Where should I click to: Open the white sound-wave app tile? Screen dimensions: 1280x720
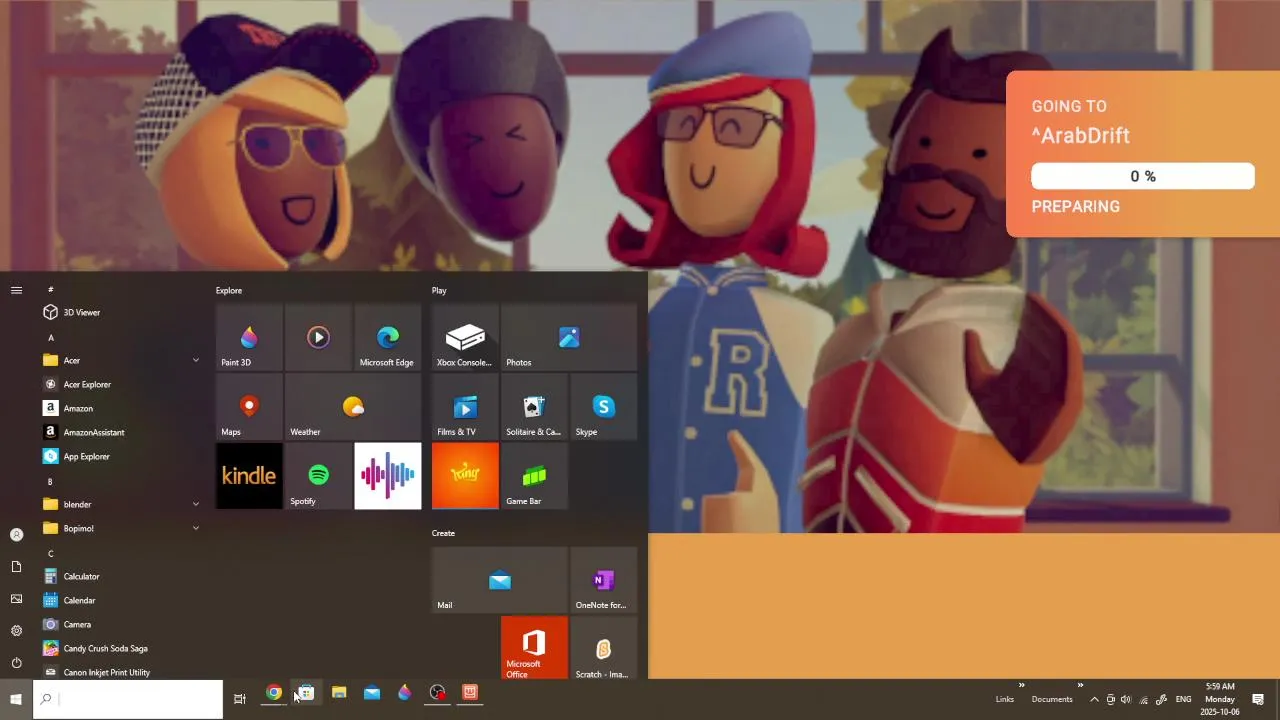point(387,476)
